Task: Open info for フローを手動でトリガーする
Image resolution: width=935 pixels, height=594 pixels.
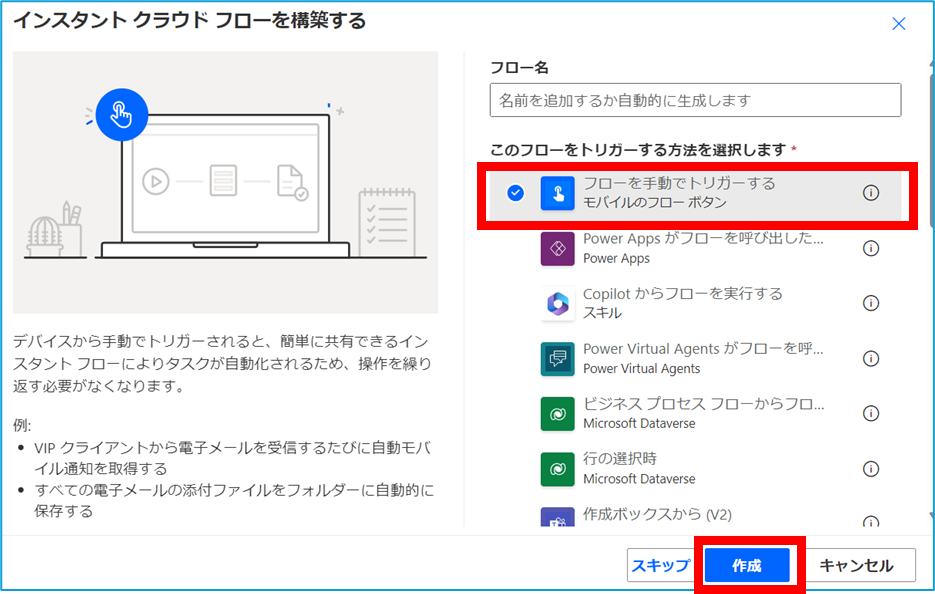Action: point(871,193)
